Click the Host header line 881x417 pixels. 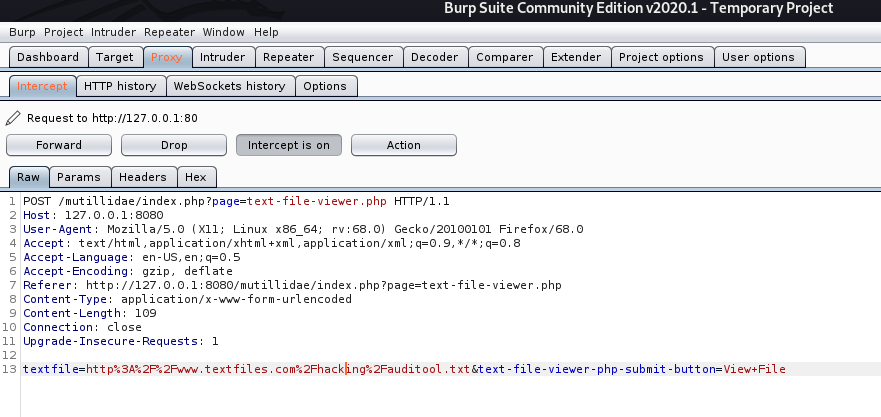tap(93, 215)
